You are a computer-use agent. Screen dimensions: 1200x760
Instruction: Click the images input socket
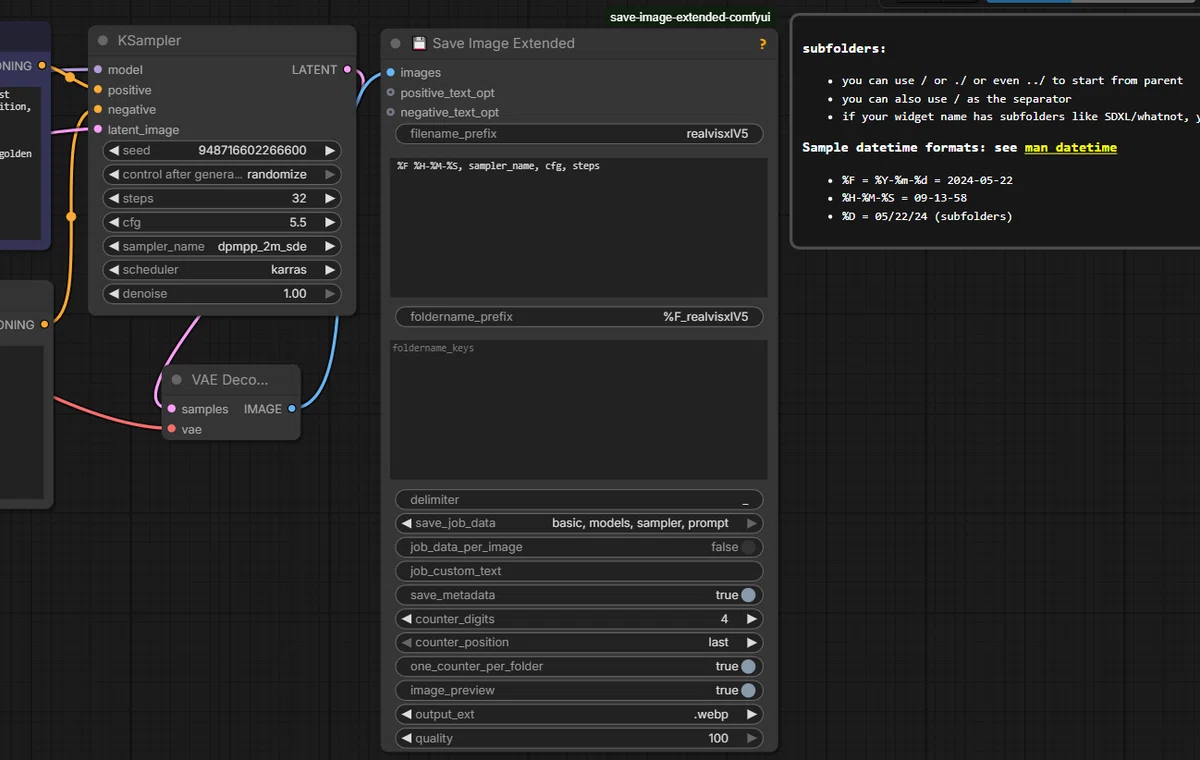[391, 73]
